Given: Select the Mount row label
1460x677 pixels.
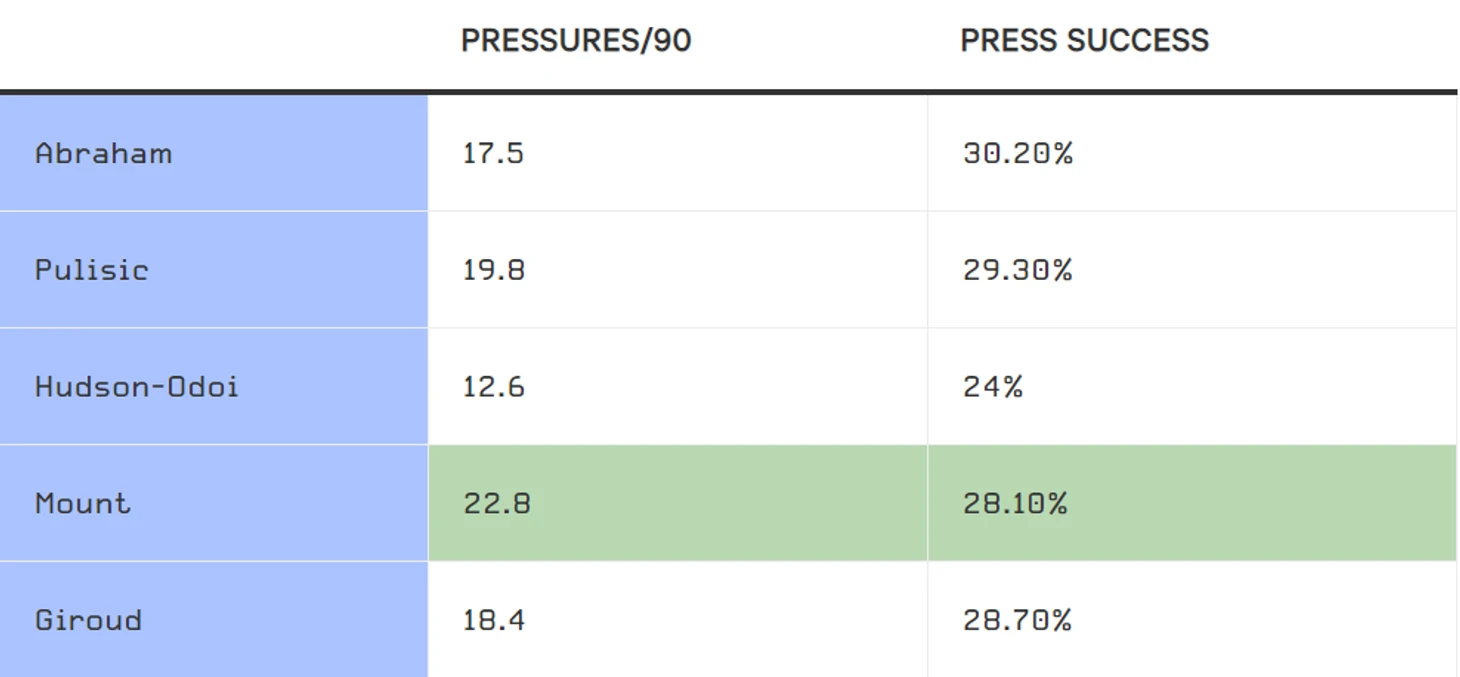Looking at the screenshot, I should [83, 503].
